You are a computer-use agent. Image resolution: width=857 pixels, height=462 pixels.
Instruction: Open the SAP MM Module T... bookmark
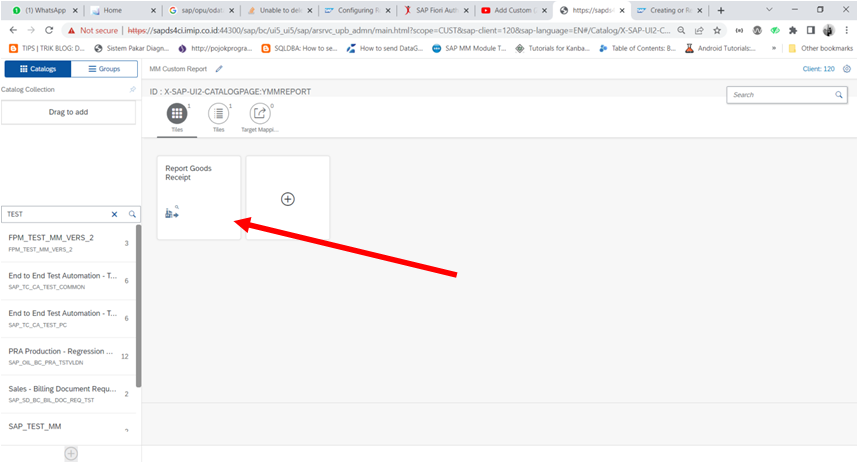pos(469,48)
